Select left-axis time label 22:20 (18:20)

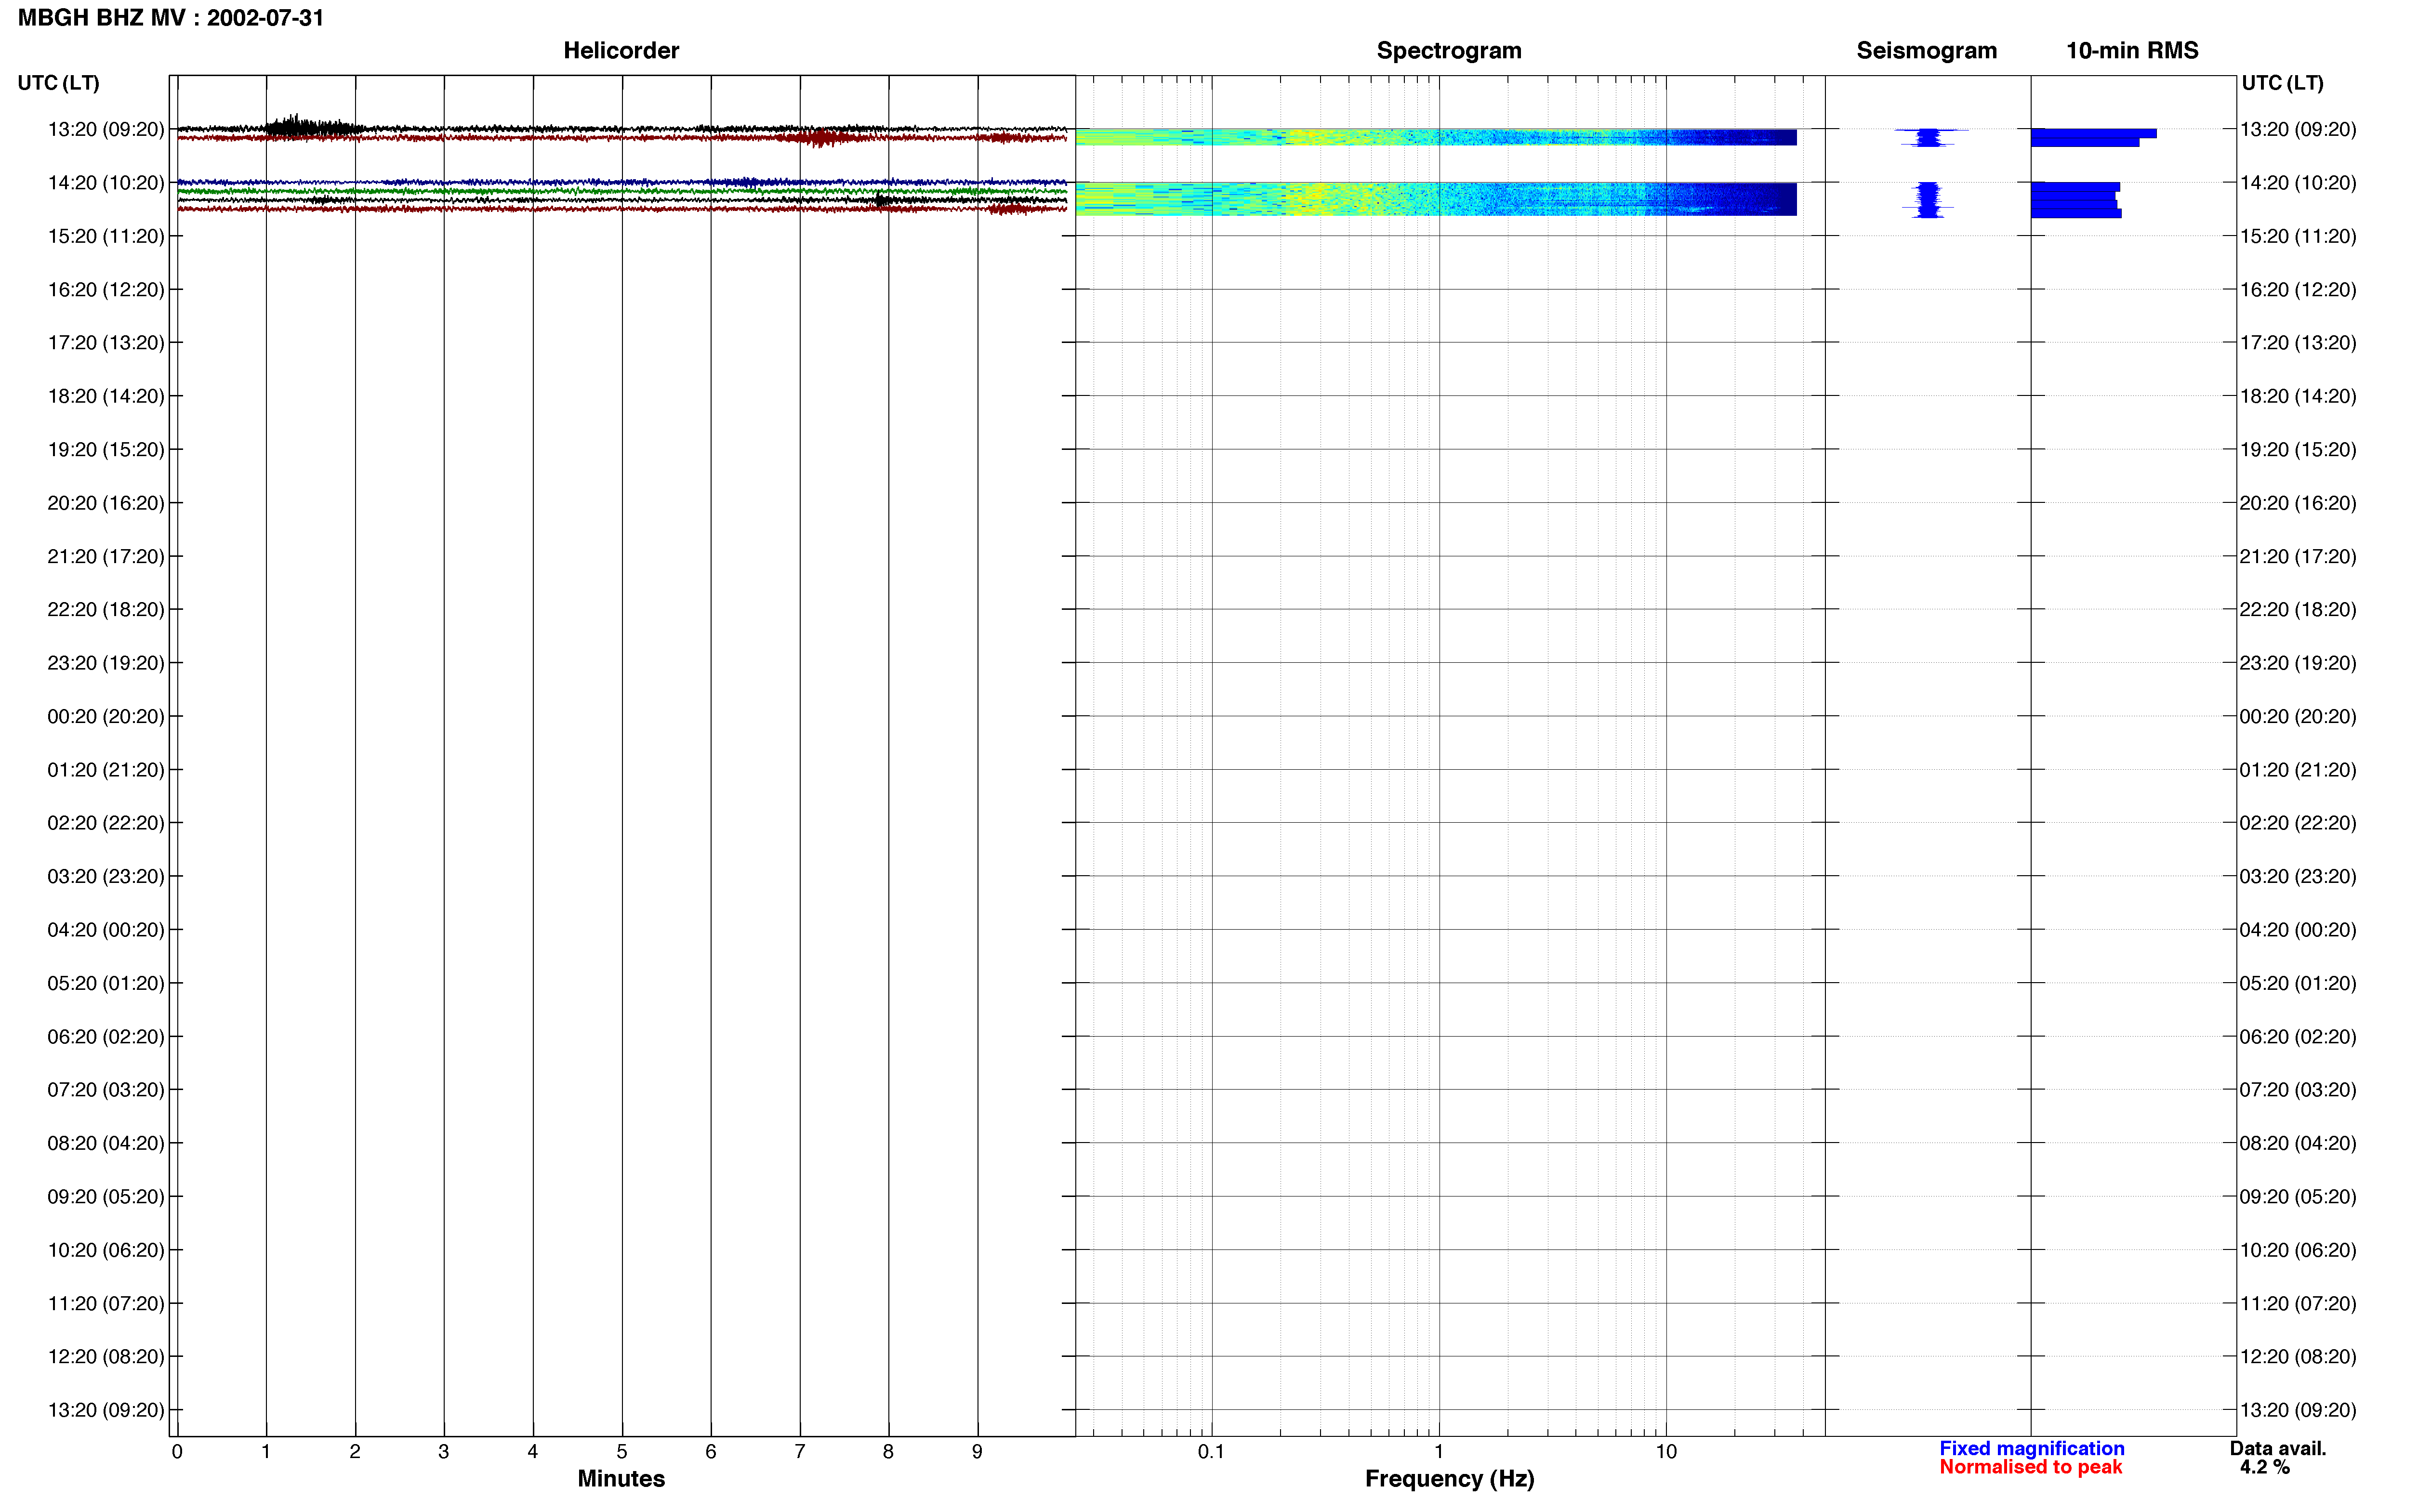(106, 609)
